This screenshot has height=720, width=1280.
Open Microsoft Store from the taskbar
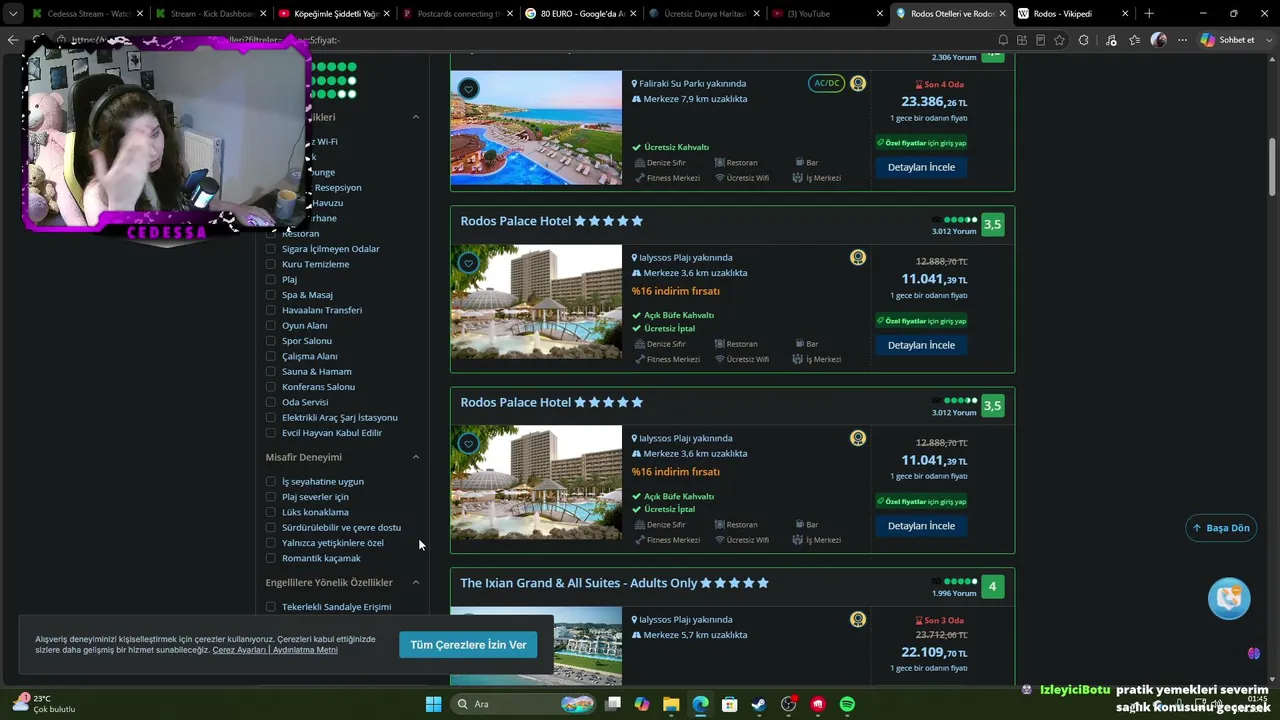pos(730,704)
